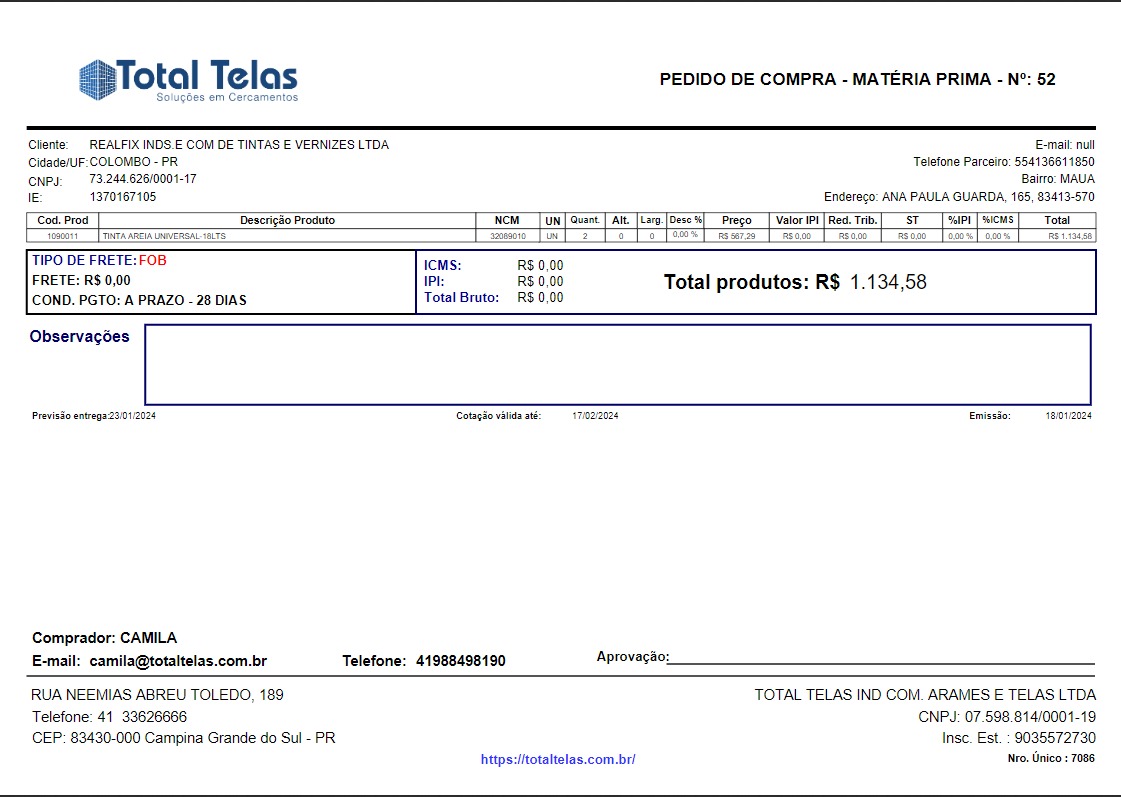Viewport: 1121px width, 797px height.
Task: Click the page title Pedido de Compra Nº 52
Action: pos(857,80)
